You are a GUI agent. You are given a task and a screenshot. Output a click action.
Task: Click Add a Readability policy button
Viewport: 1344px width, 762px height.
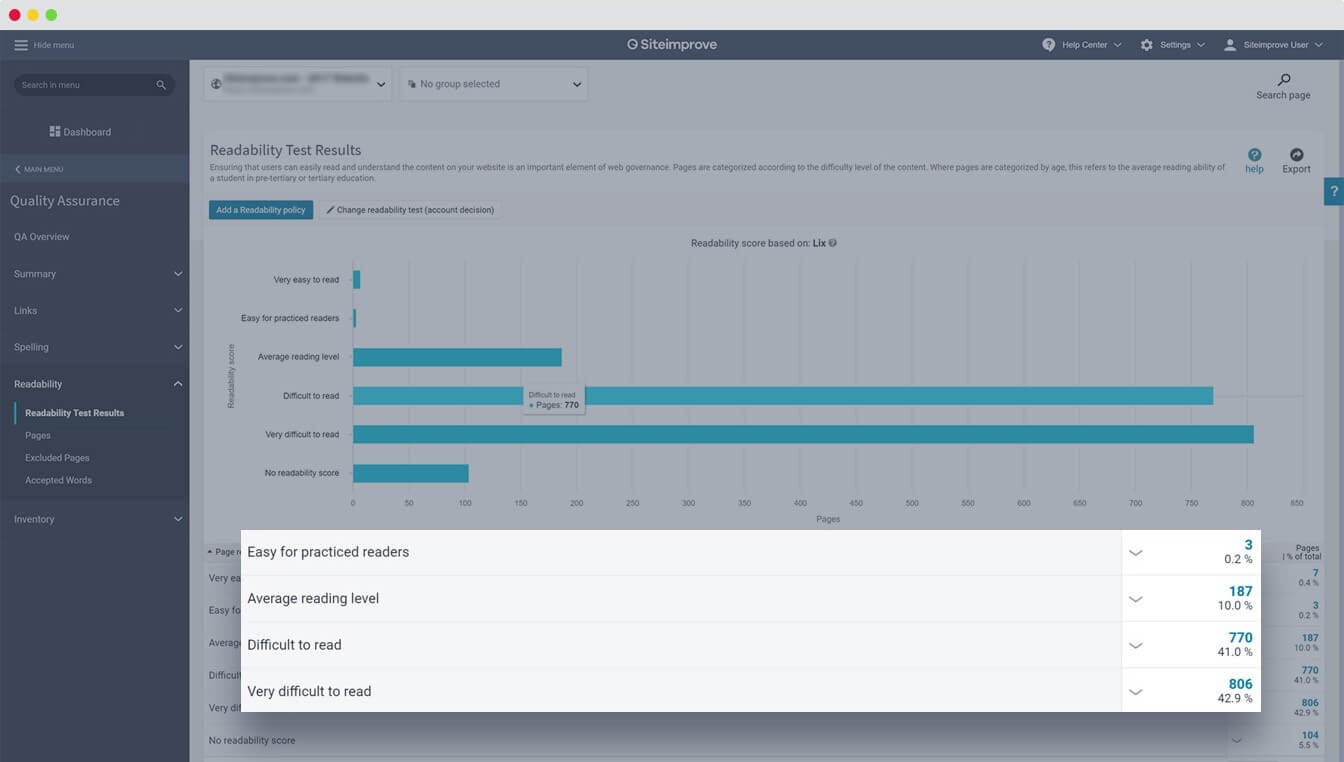[261, 210]
